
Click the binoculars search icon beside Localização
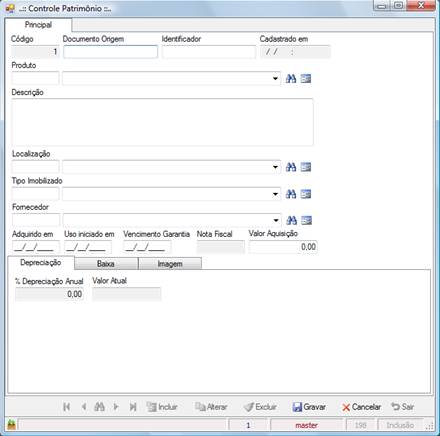[x=291, y=167]
